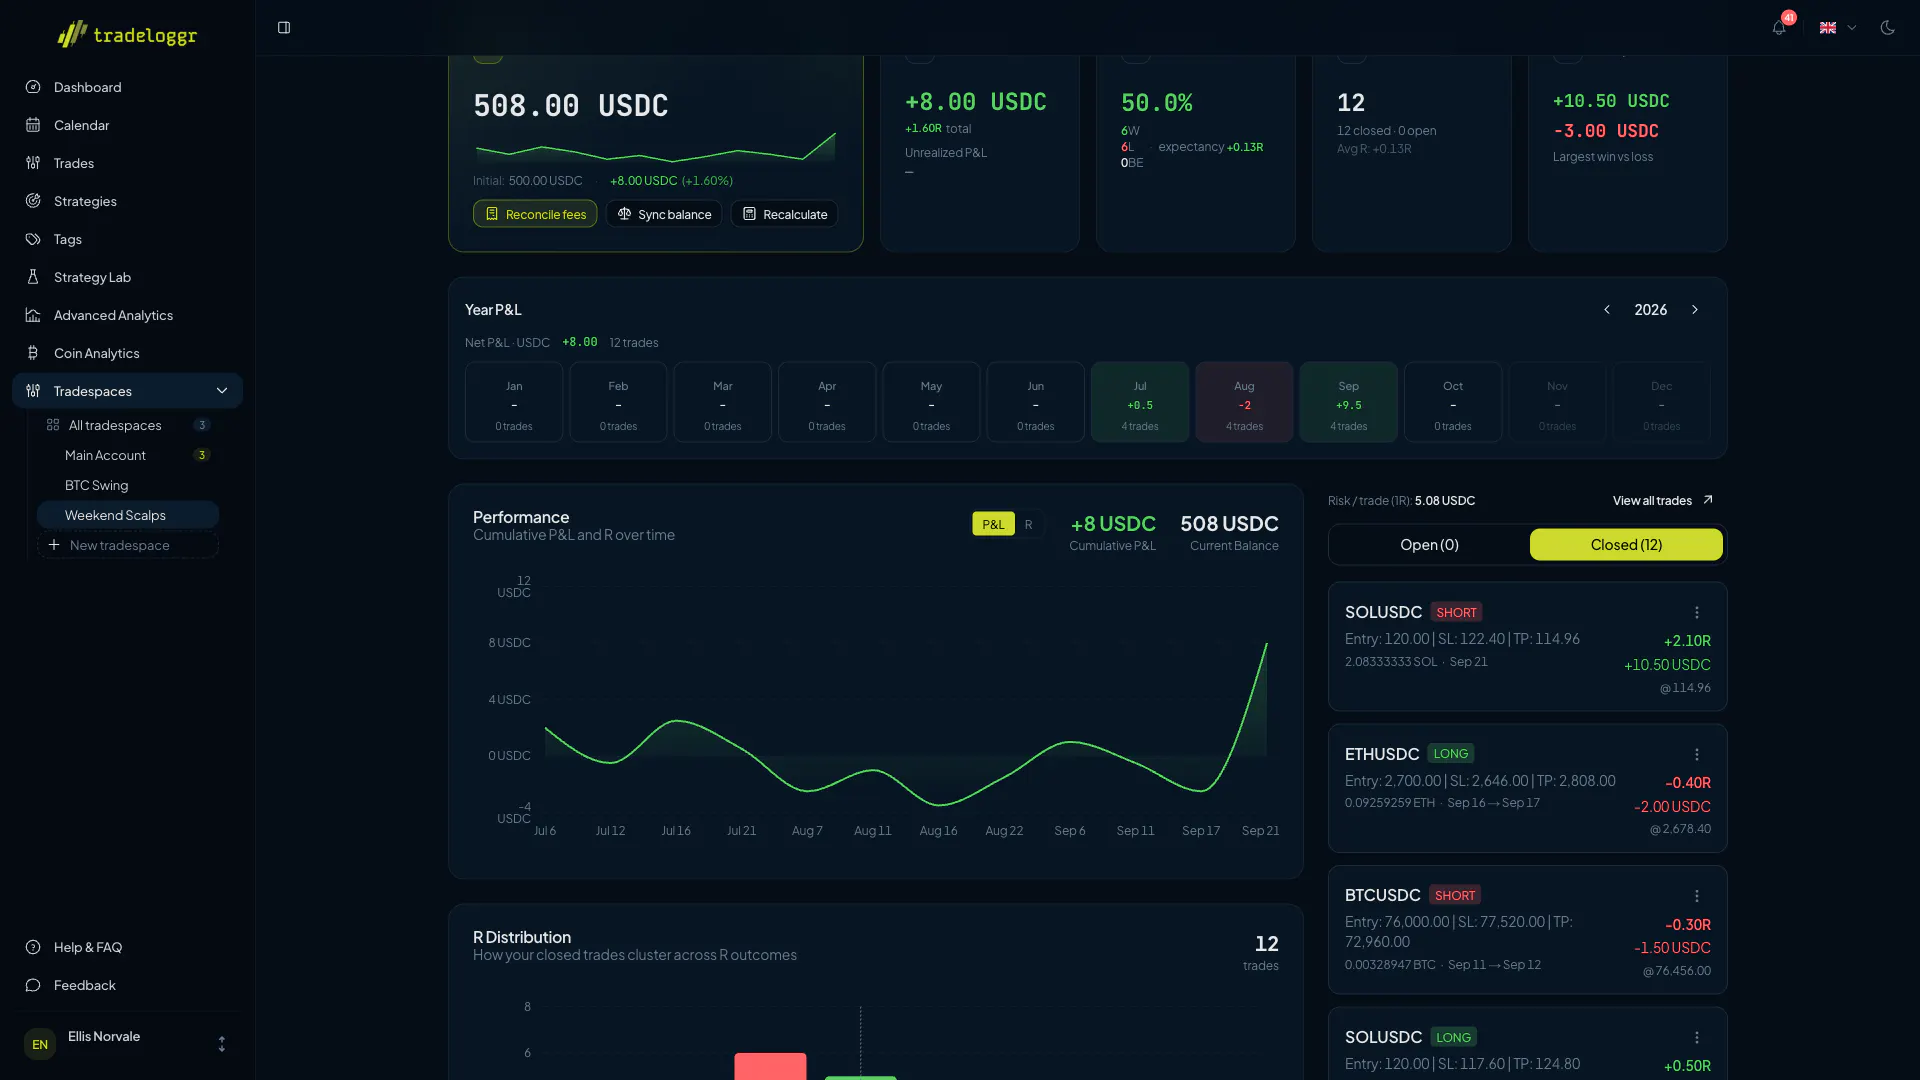Show the Open (0) trades tab
Viewport: 1920px width, 1080px height.
tap(1429, 545)
